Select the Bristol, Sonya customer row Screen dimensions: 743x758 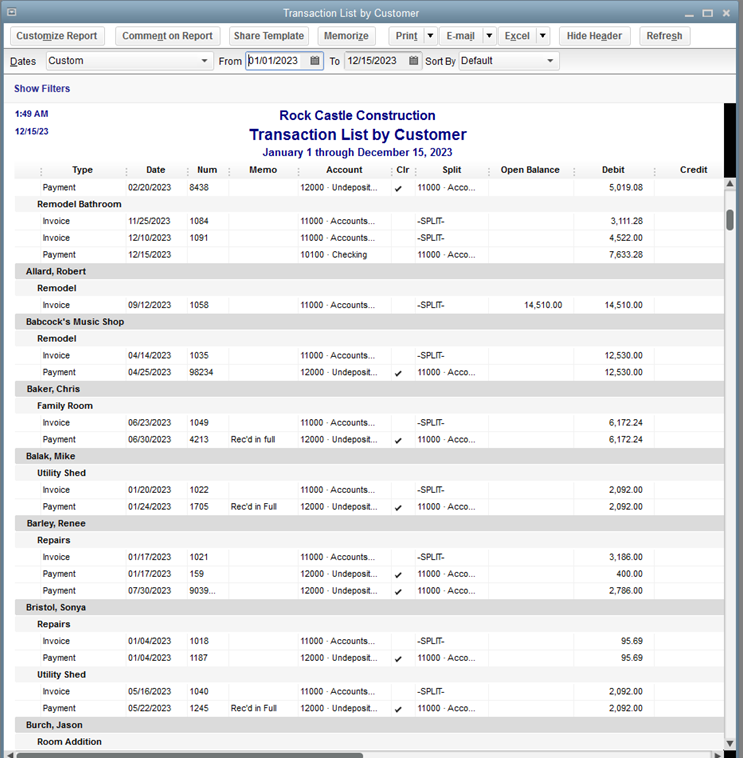pos(369,607)
